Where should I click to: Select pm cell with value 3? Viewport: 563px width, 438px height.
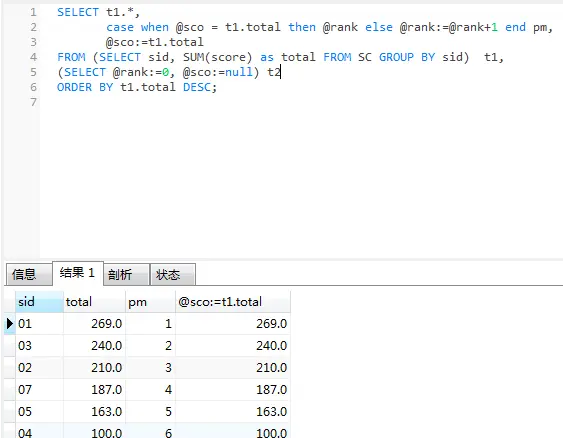[150, 368]
